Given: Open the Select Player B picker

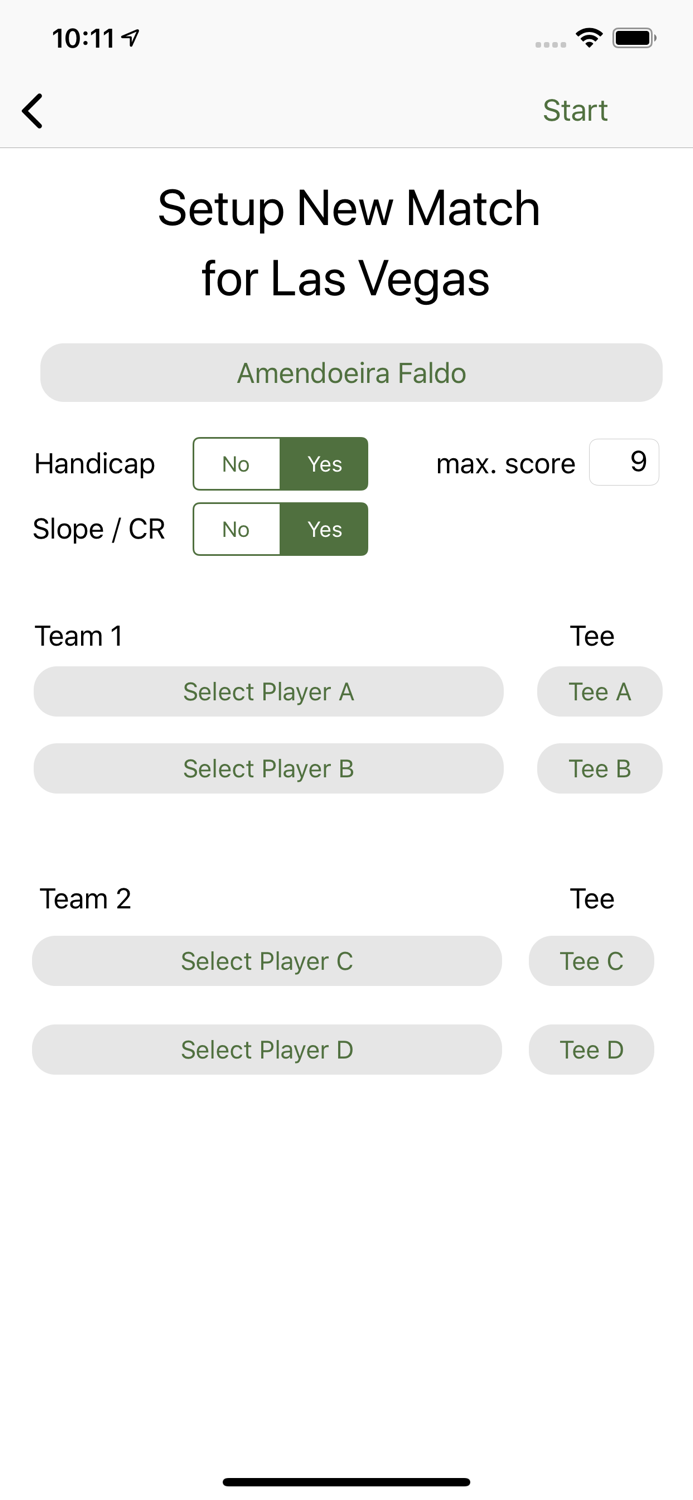Looking at the screenshot, I should click(268, 768).
